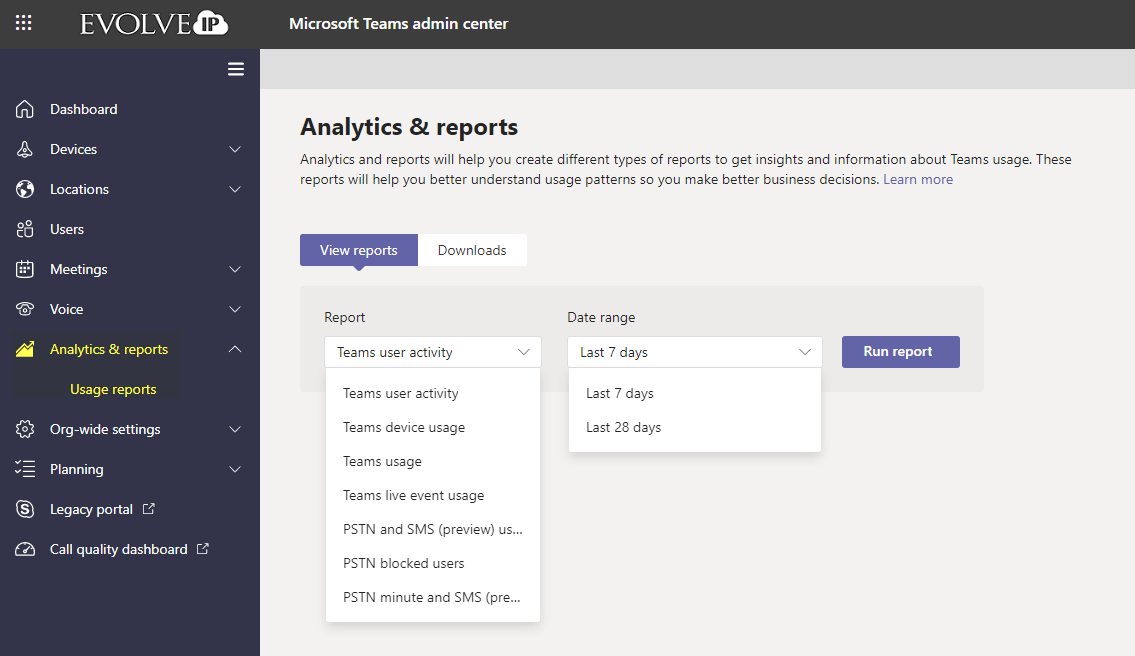Switch to the Downloads tab
Screen dimensions: 1135x656
click(472, 250)
